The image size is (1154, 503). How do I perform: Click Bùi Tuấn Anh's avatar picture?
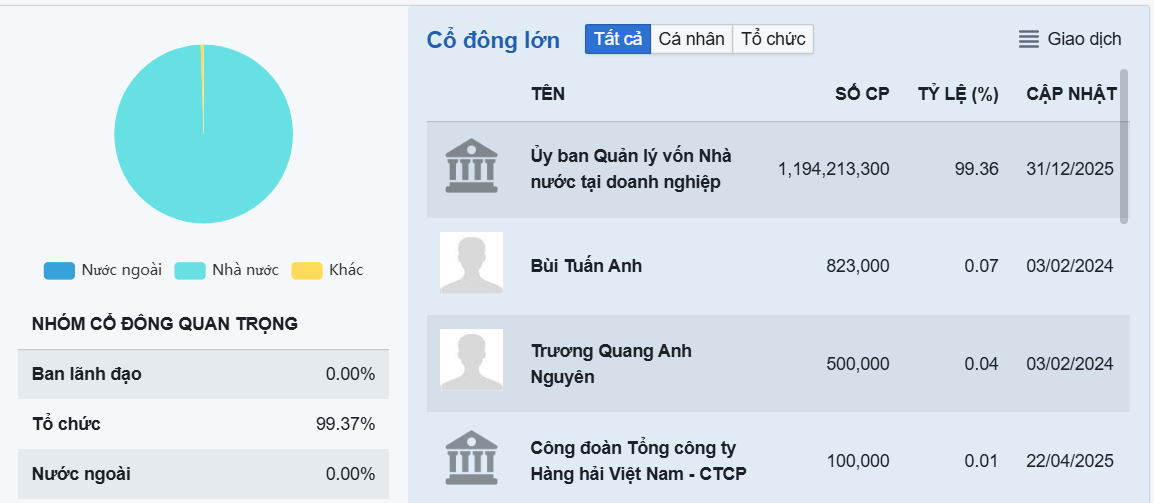tap(471, 263)
